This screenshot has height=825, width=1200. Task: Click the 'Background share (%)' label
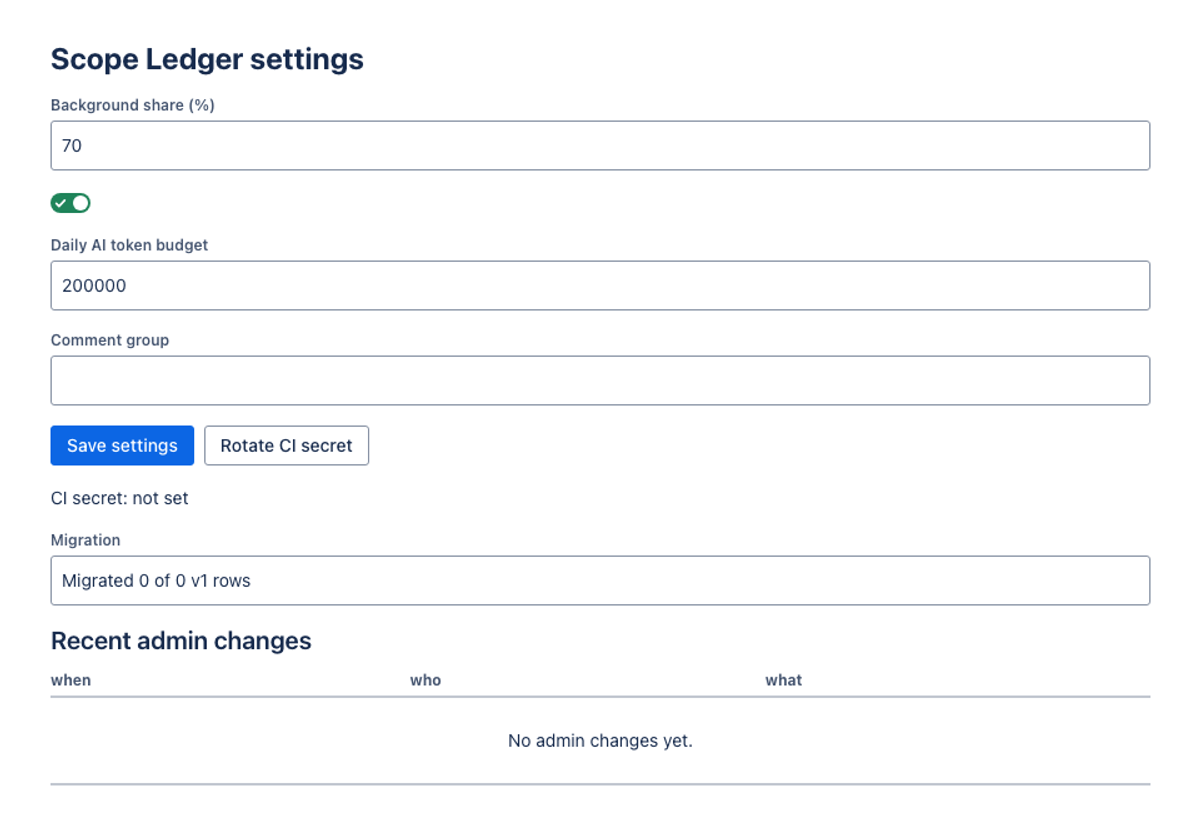point(133,105)
